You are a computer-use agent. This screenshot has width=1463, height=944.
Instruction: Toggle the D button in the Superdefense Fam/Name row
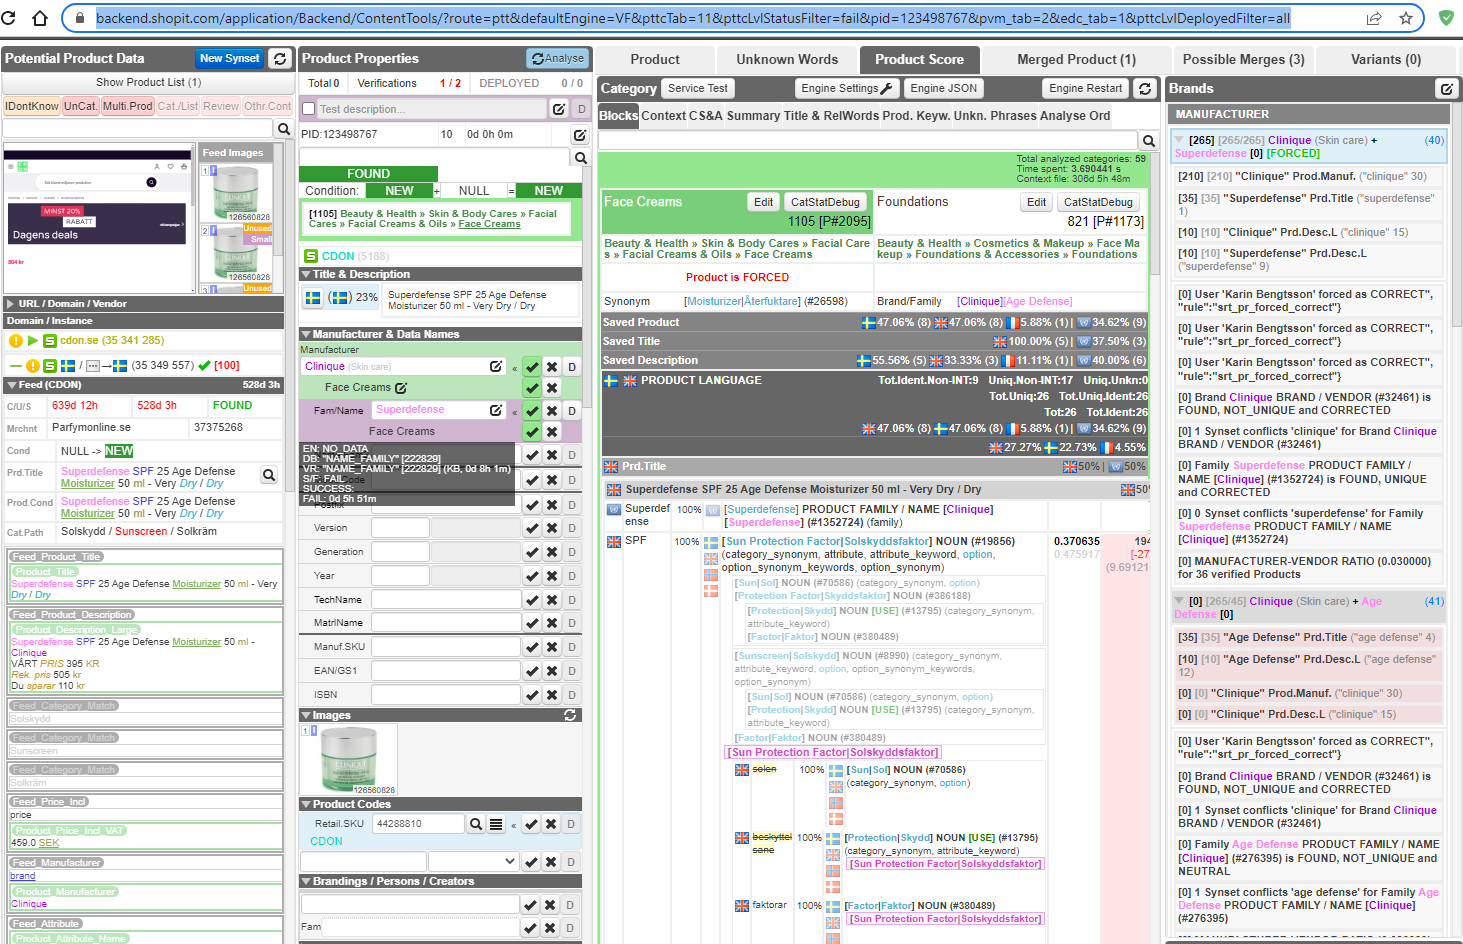pos(572,411)
